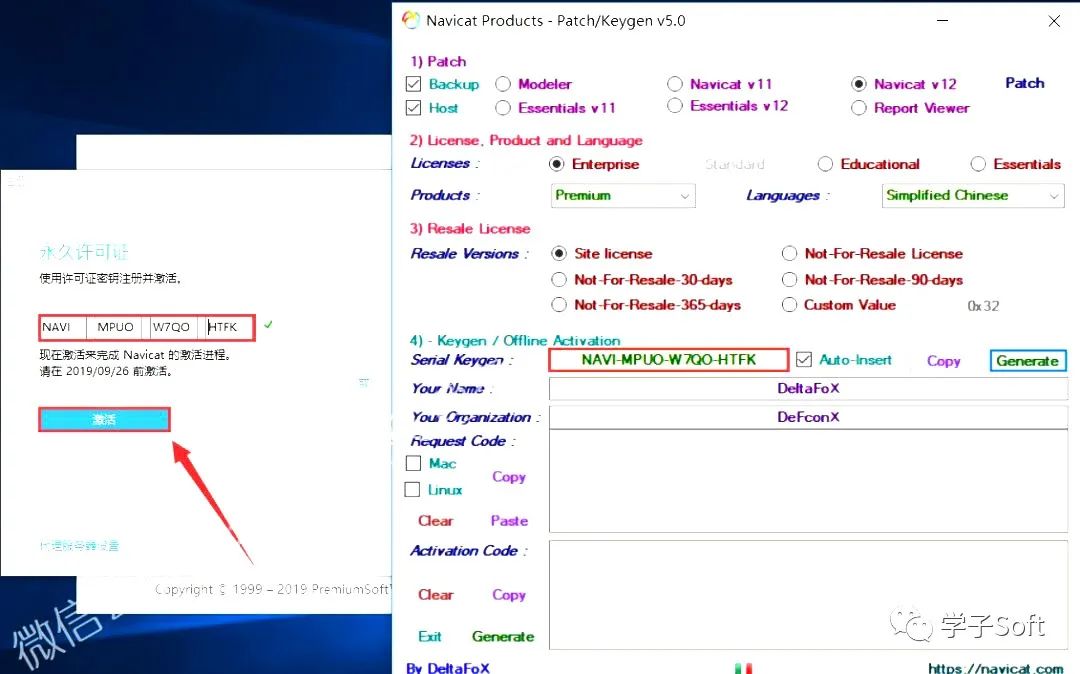Click the 0x32 custom value field
The height and width of the screenshot is (674, 1080).
983,306
